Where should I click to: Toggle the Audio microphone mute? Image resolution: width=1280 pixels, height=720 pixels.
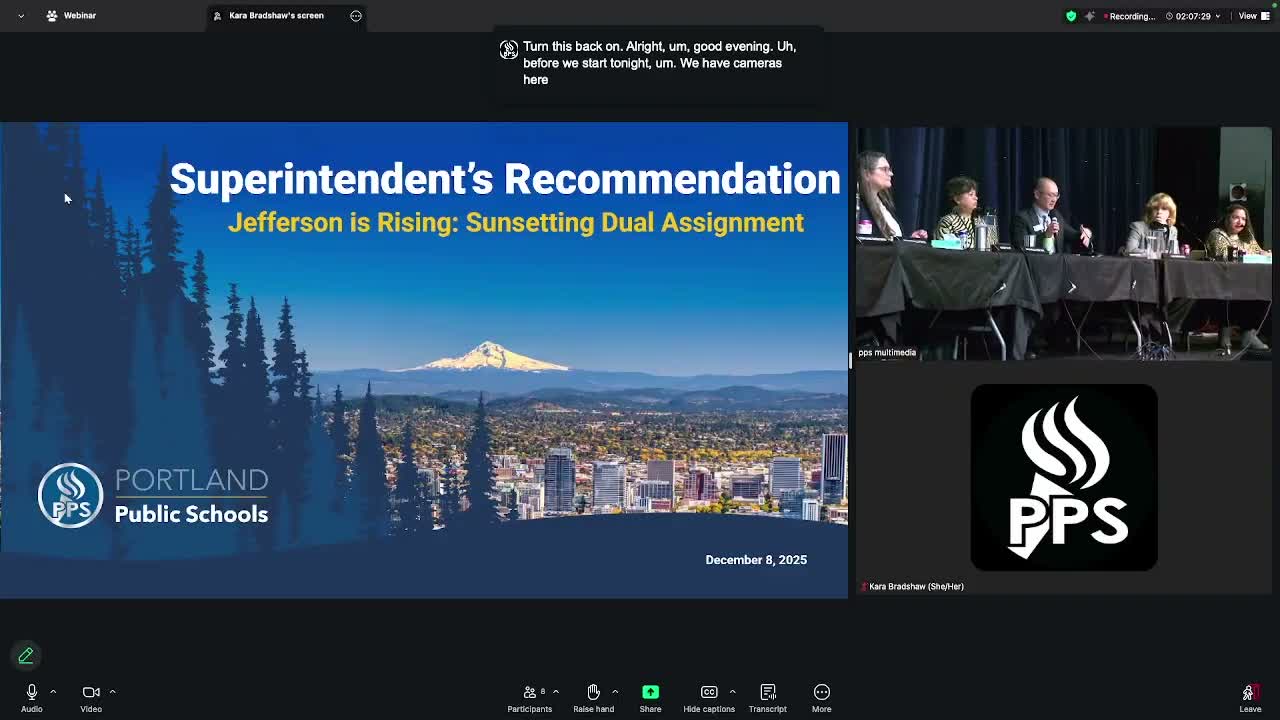(32, 692)
